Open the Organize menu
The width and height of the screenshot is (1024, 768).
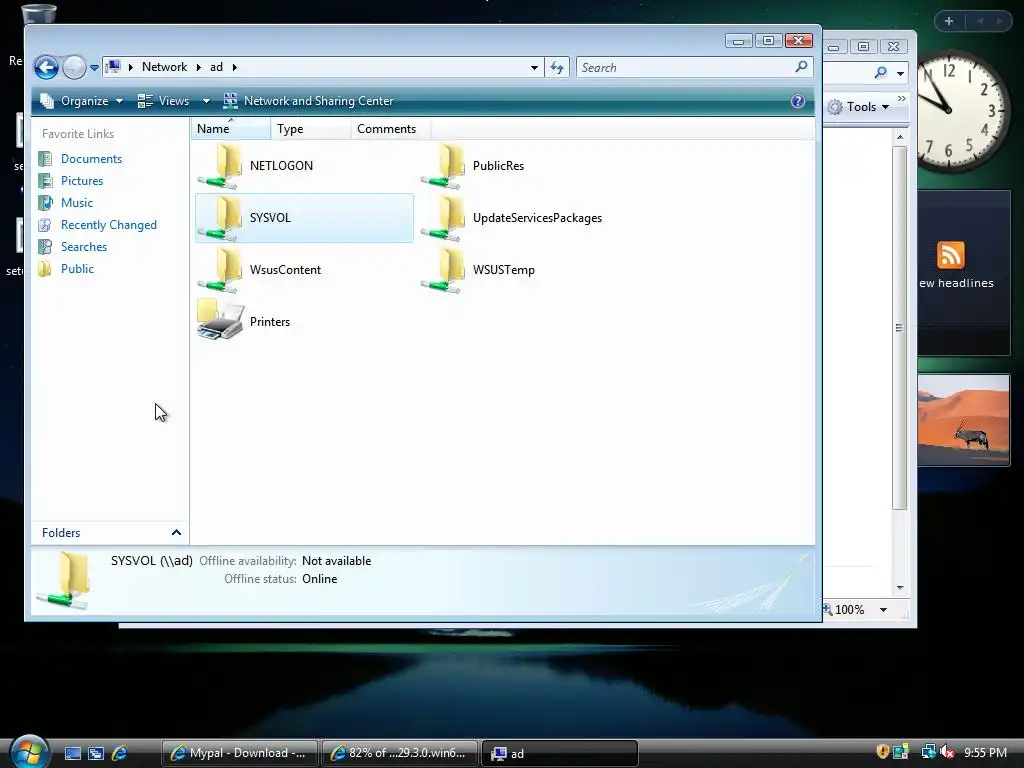(82, 101)
